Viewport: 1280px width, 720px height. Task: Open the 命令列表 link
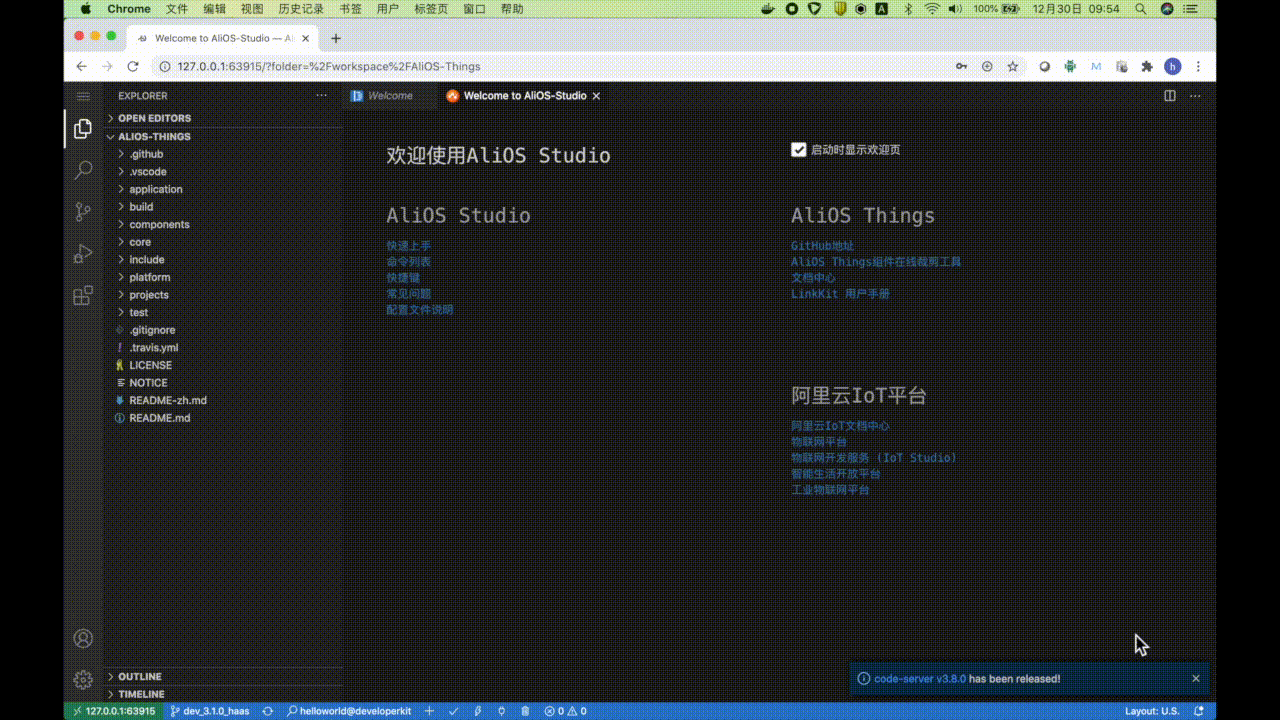pos(409,261)
